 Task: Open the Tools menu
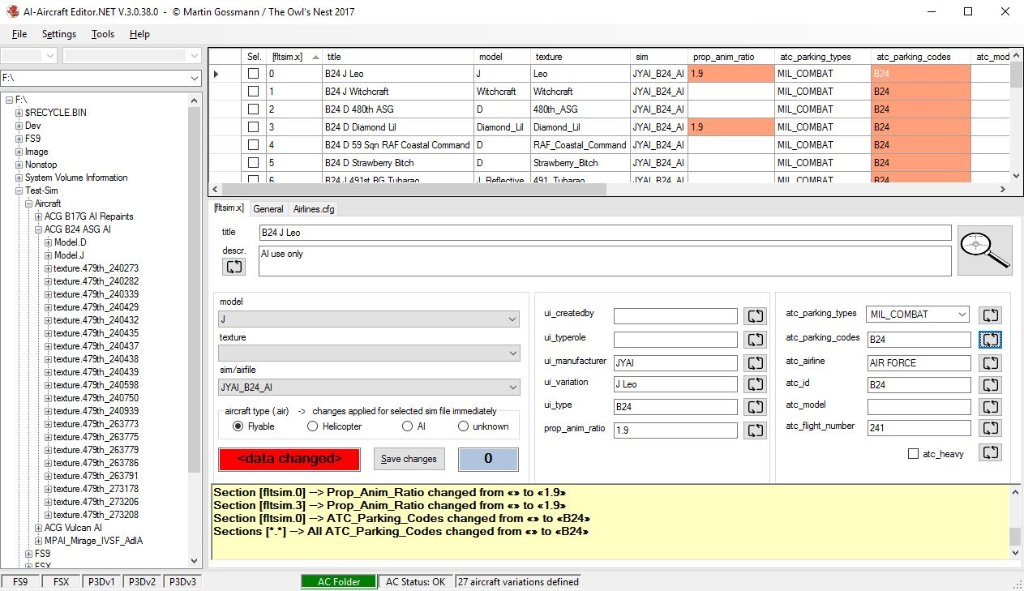coord(102,34)
